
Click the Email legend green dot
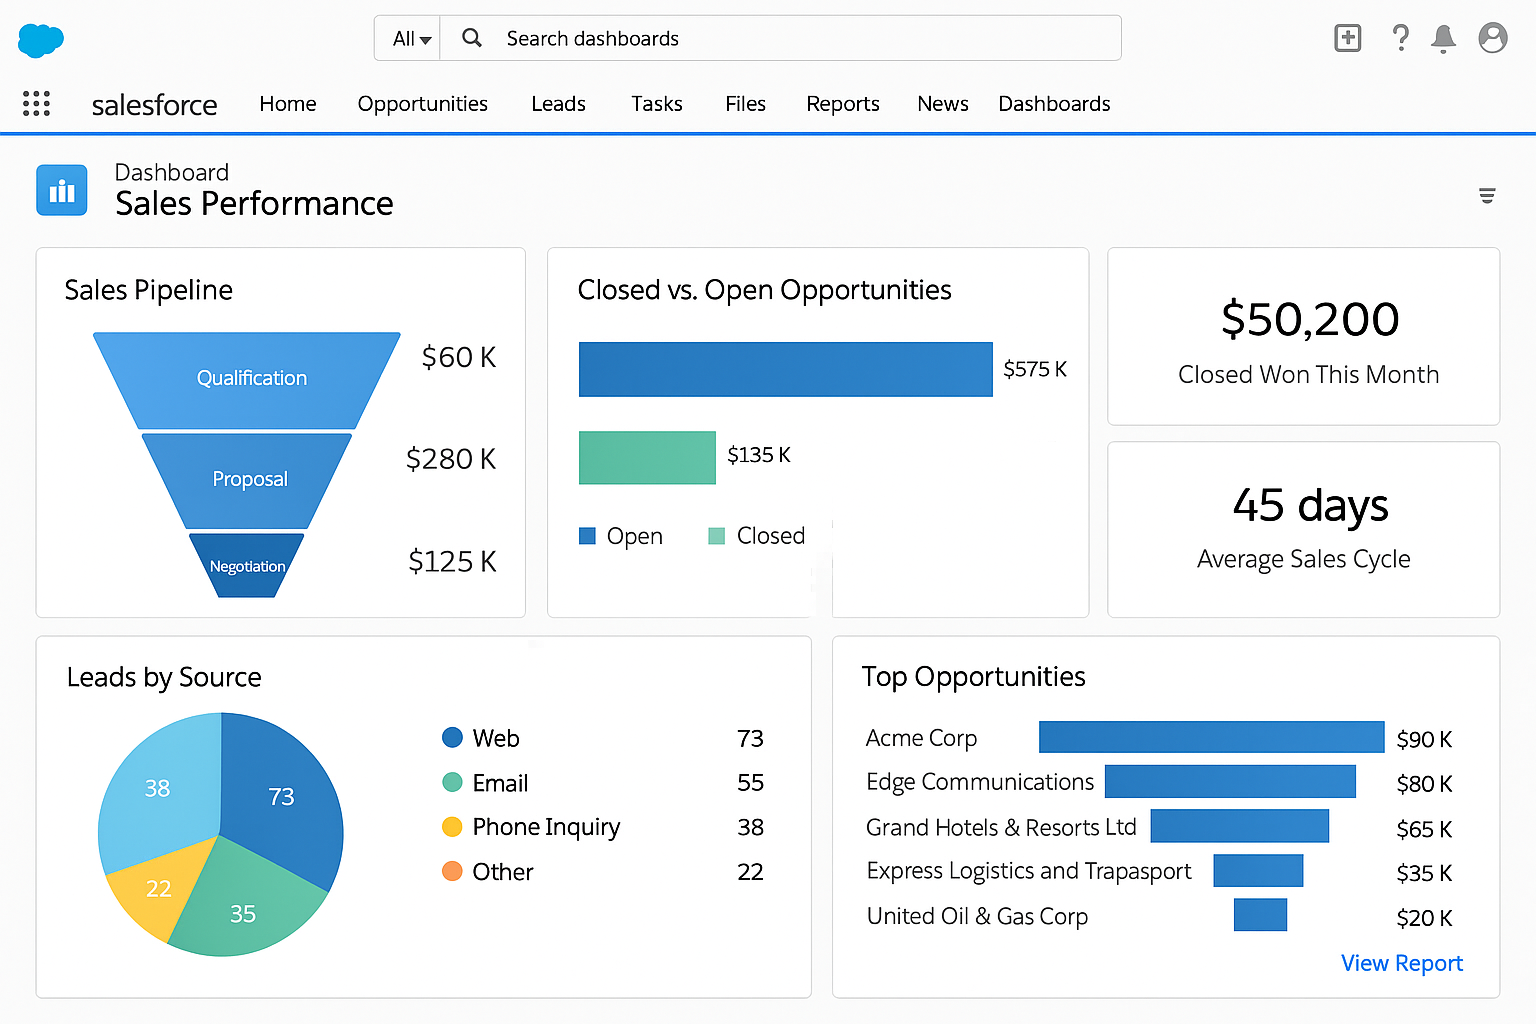tap(452, 782)
